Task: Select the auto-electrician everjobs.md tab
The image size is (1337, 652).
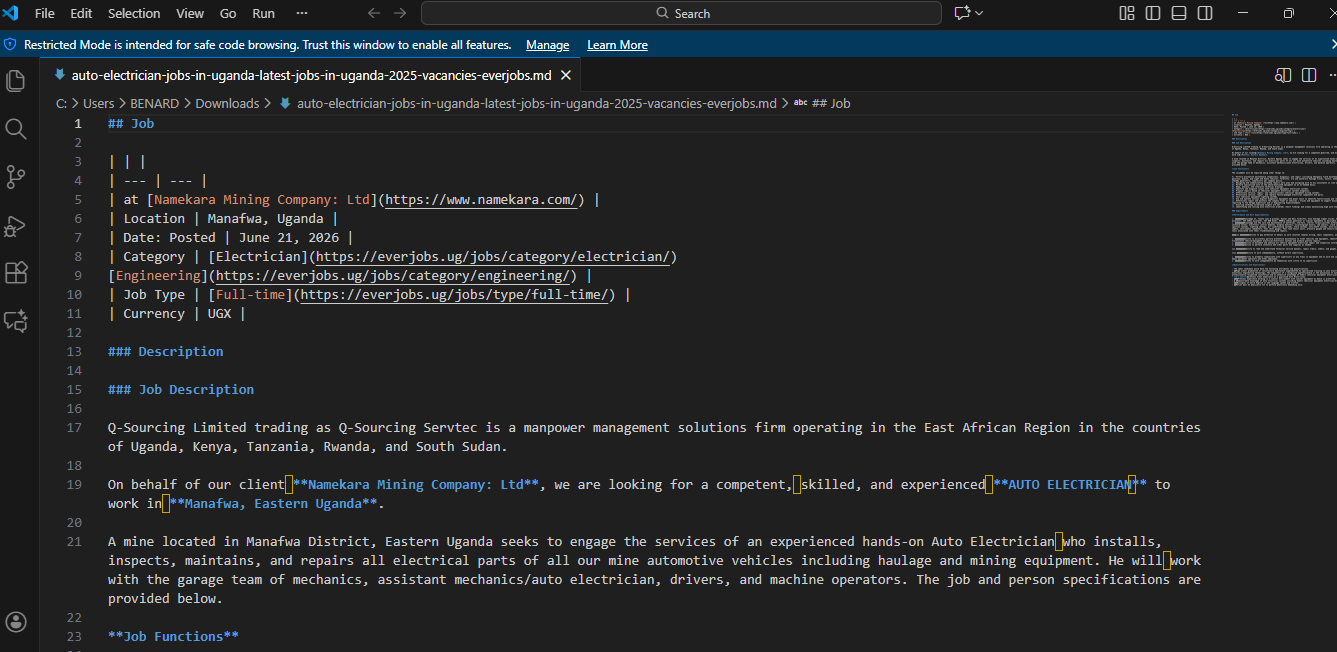Action: click(x=311, y=75)
